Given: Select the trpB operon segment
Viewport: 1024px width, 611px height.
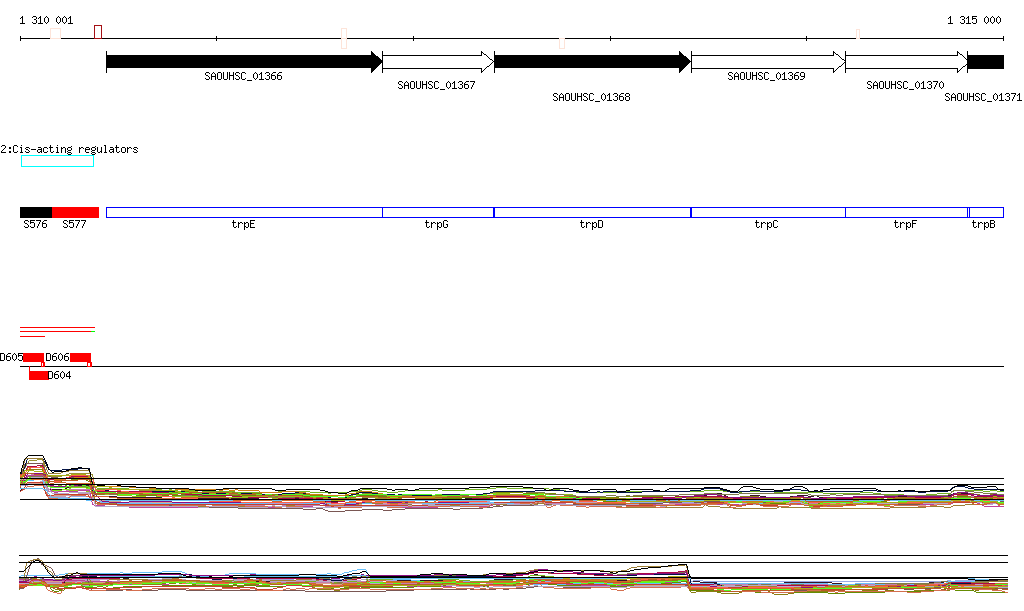Looking at the screenshot, I should 986,212.
